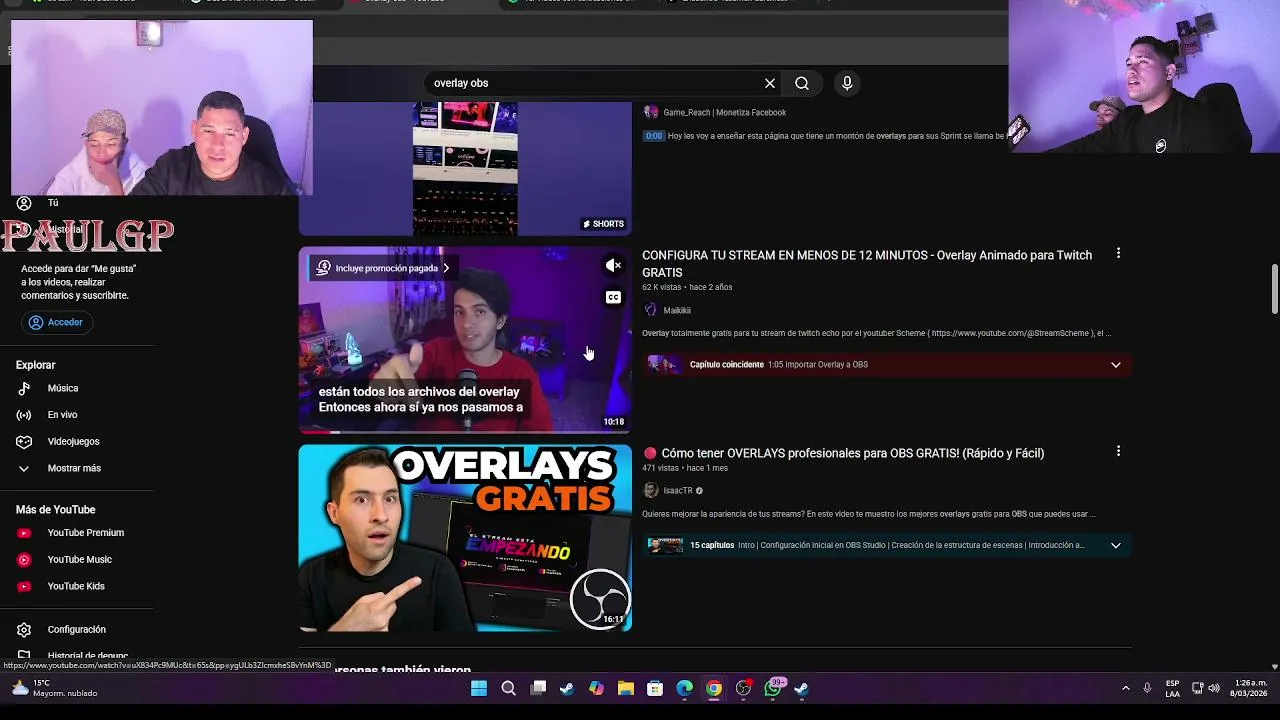The height and width of the screenshot is (720, 1280).
Task: Click the IsaacTR channel avatar
Action: click(x=651, y=491)
